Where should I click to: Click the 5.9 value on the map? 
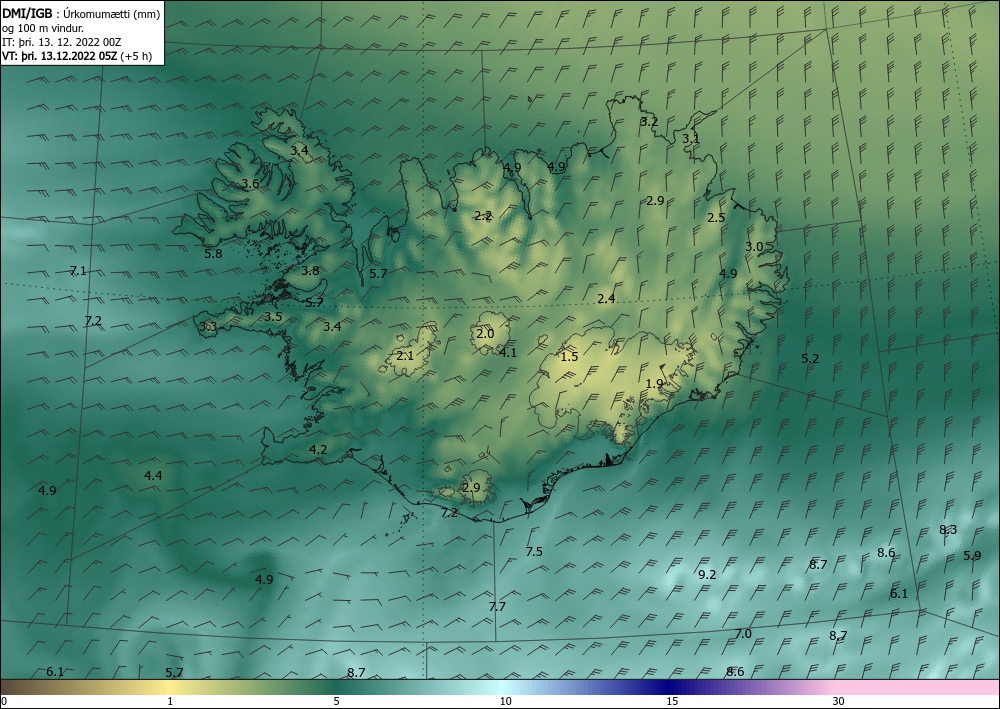click(x=972, y=556)
